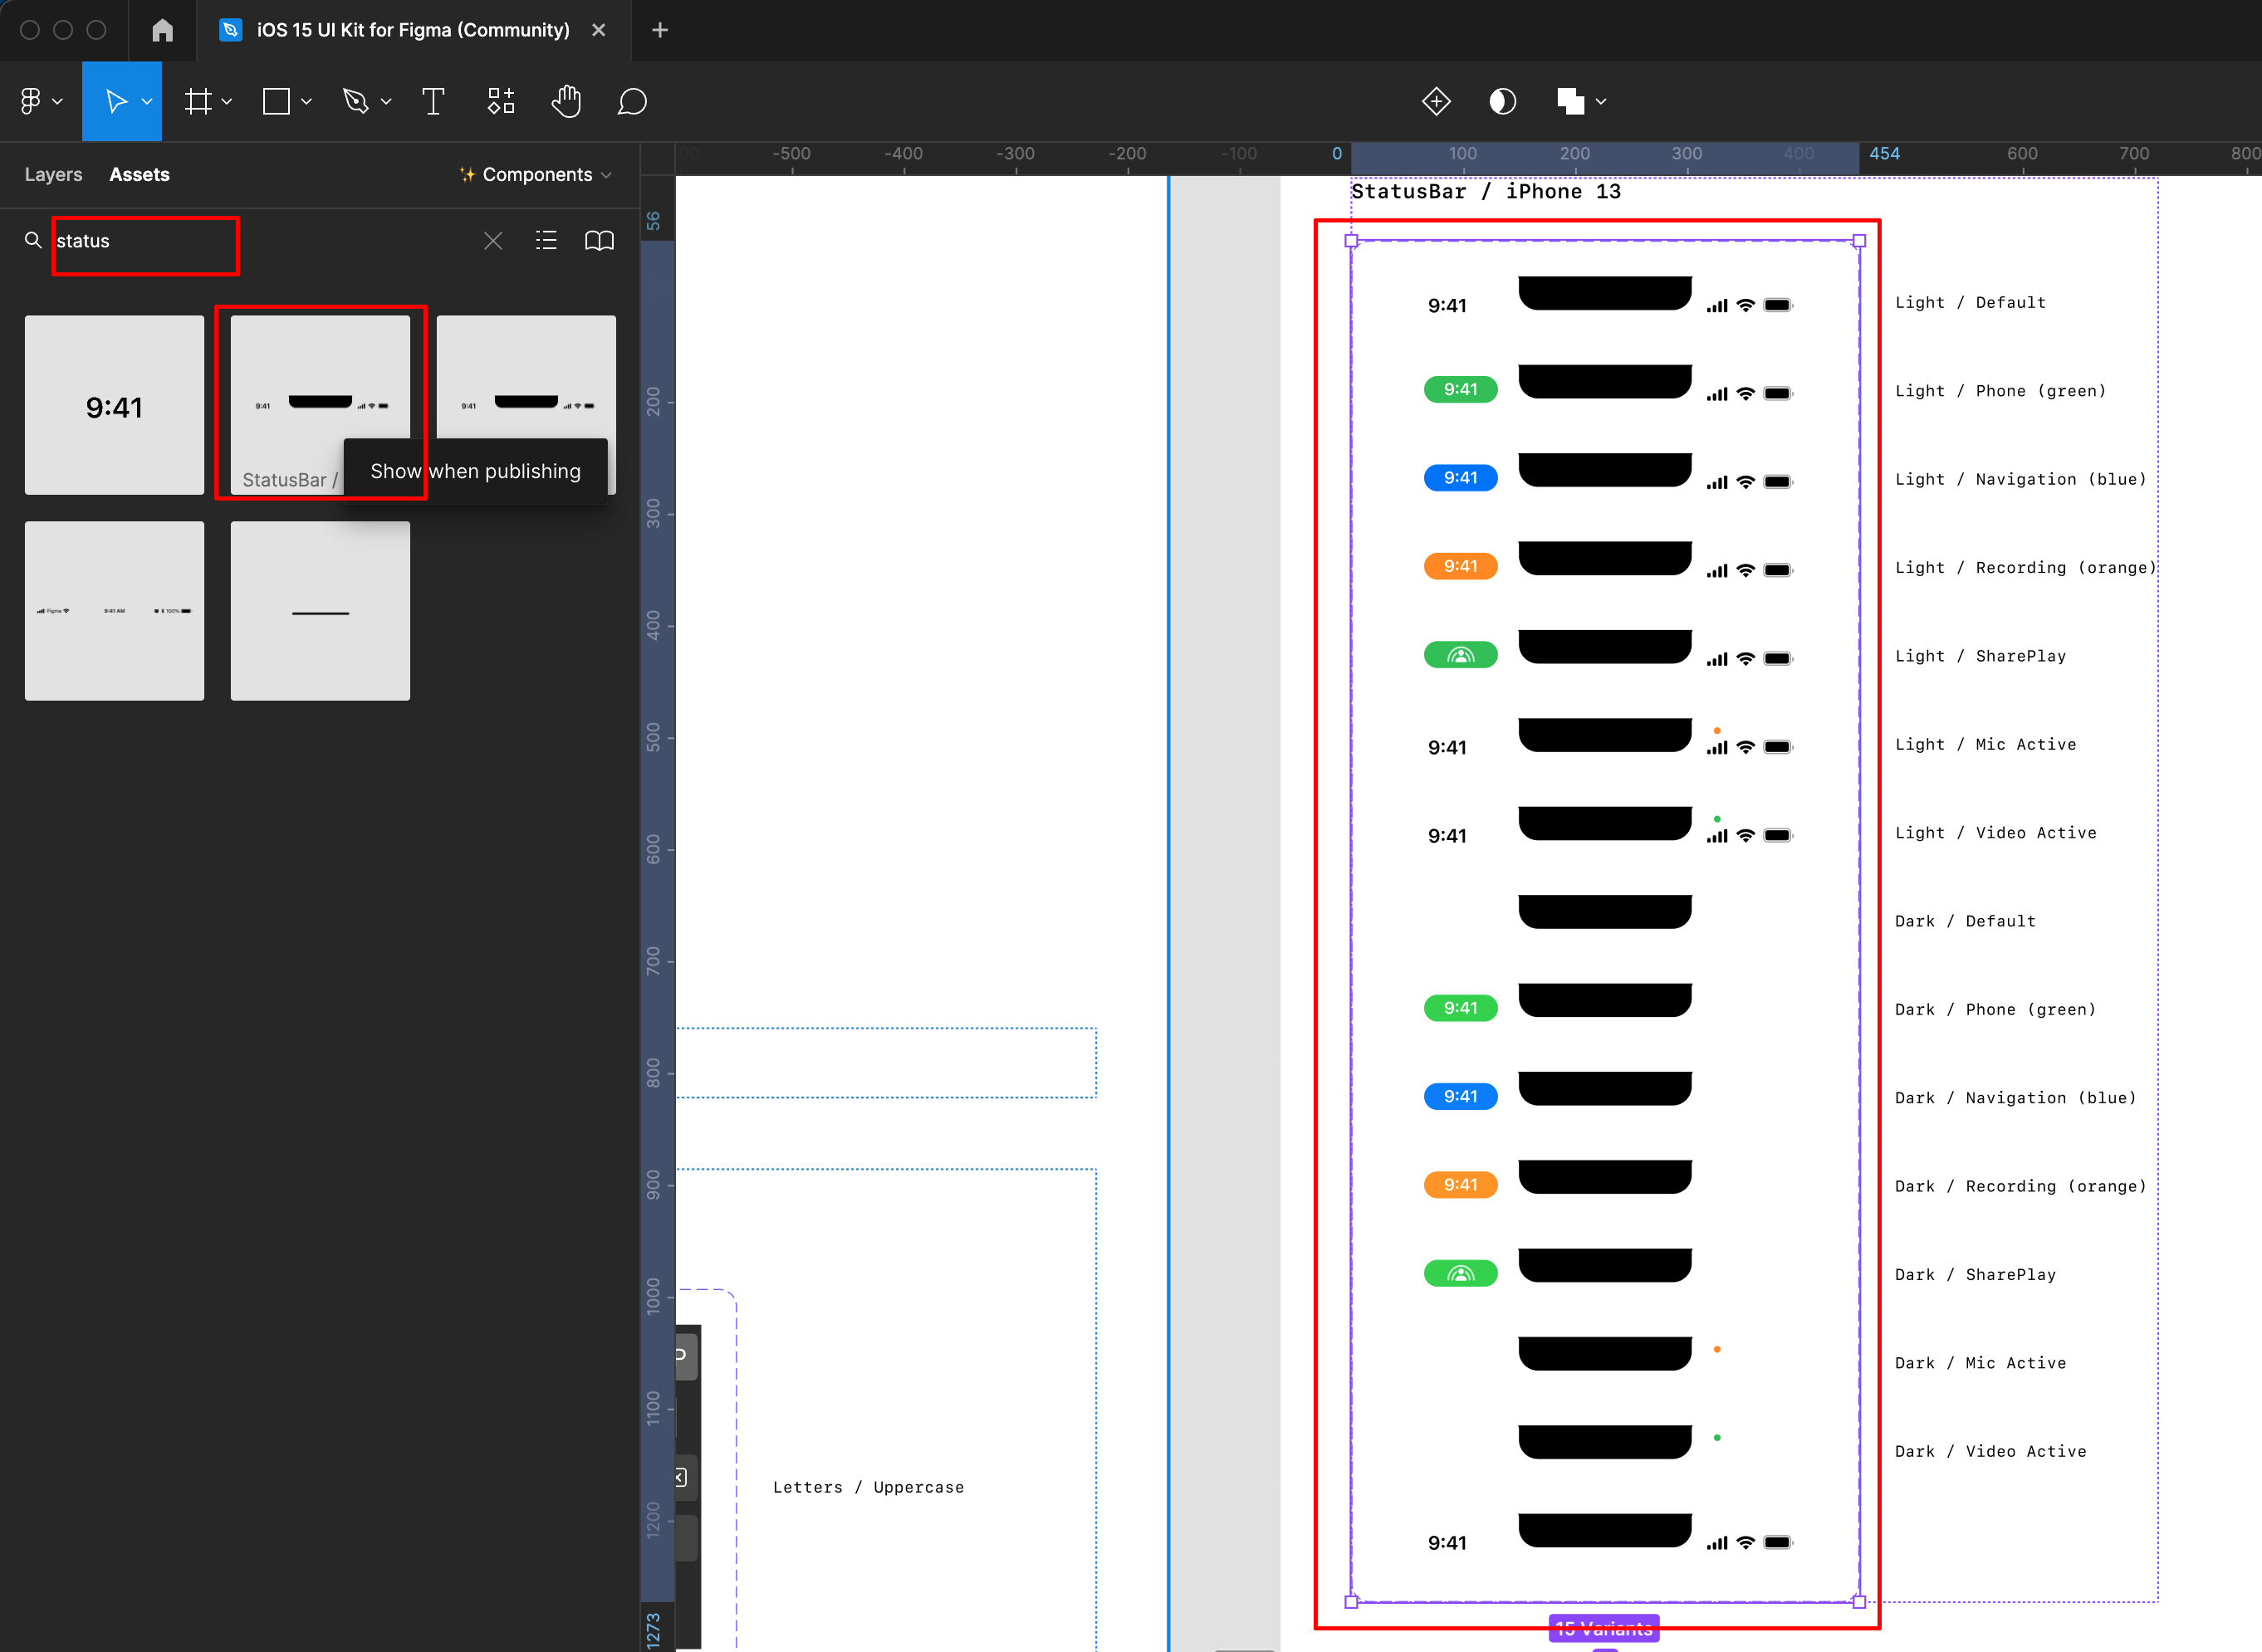2262x1652 pixels.
Task: Toggle list view for assets
Action: [x=546, y=241]
